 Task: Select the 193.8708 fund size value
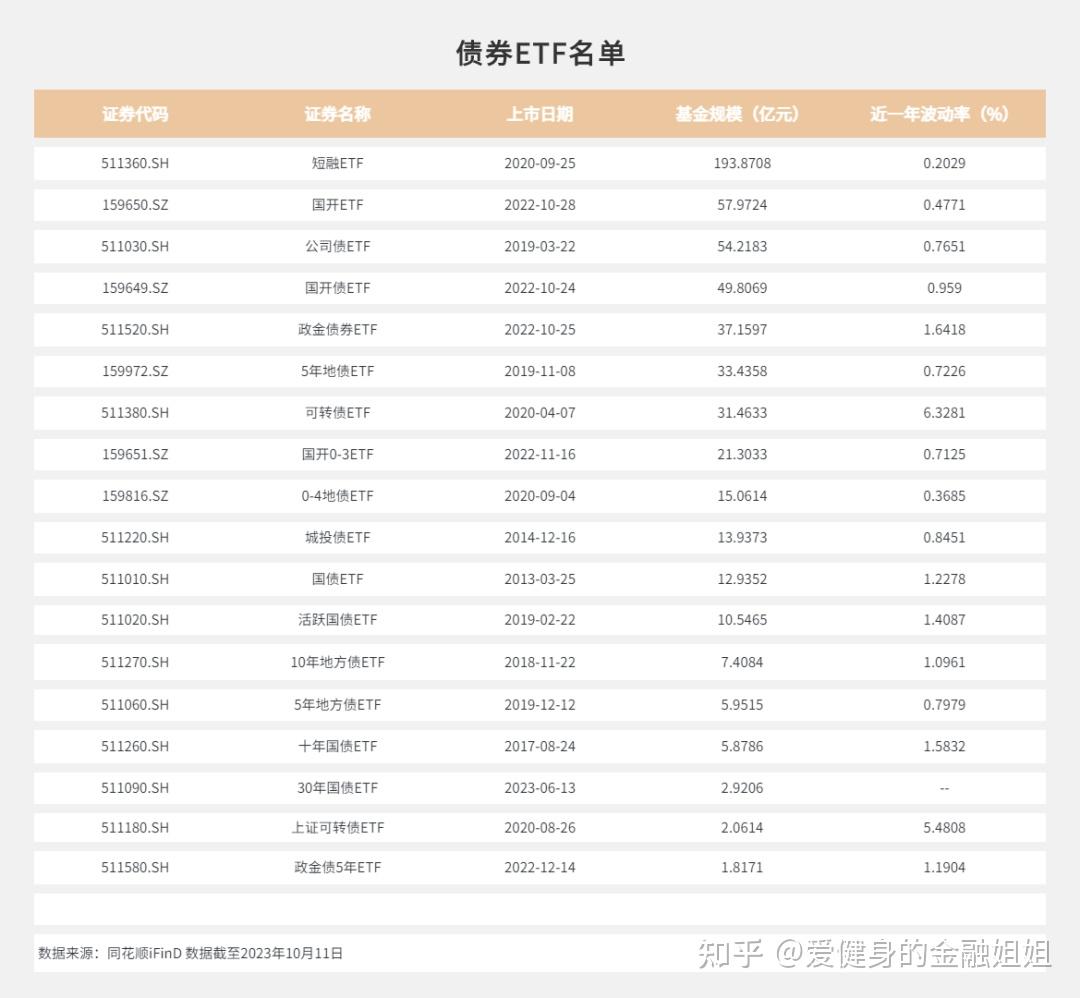point(742,163)
